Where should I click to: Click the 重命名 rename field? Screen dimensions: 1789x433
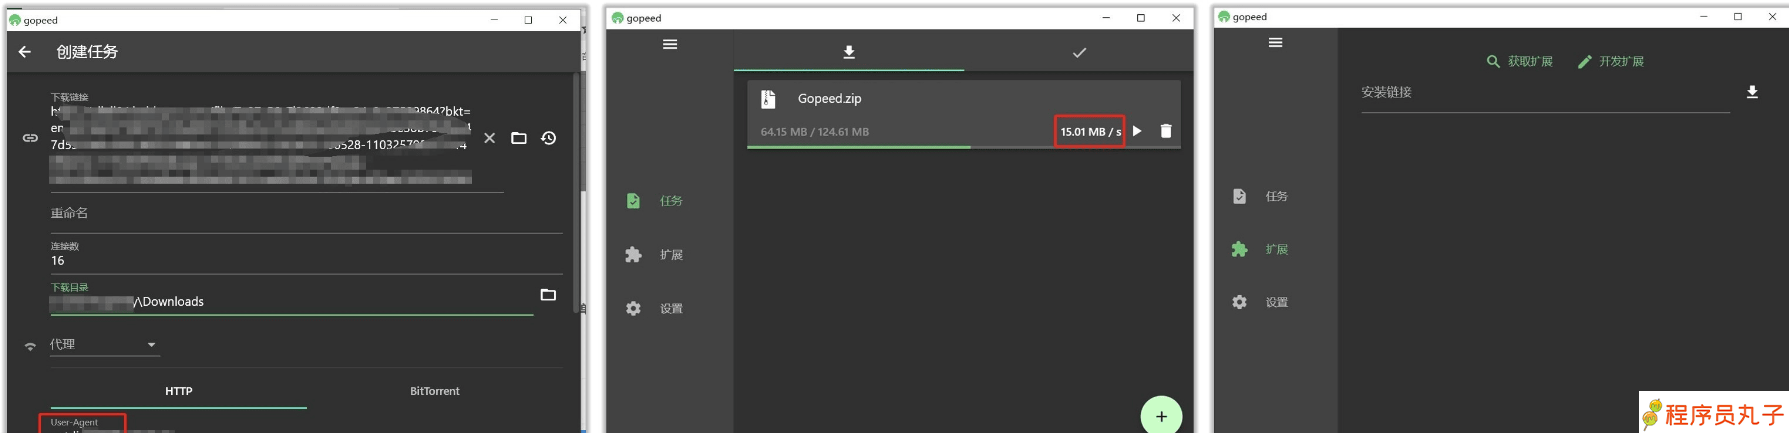coord(307,214)
